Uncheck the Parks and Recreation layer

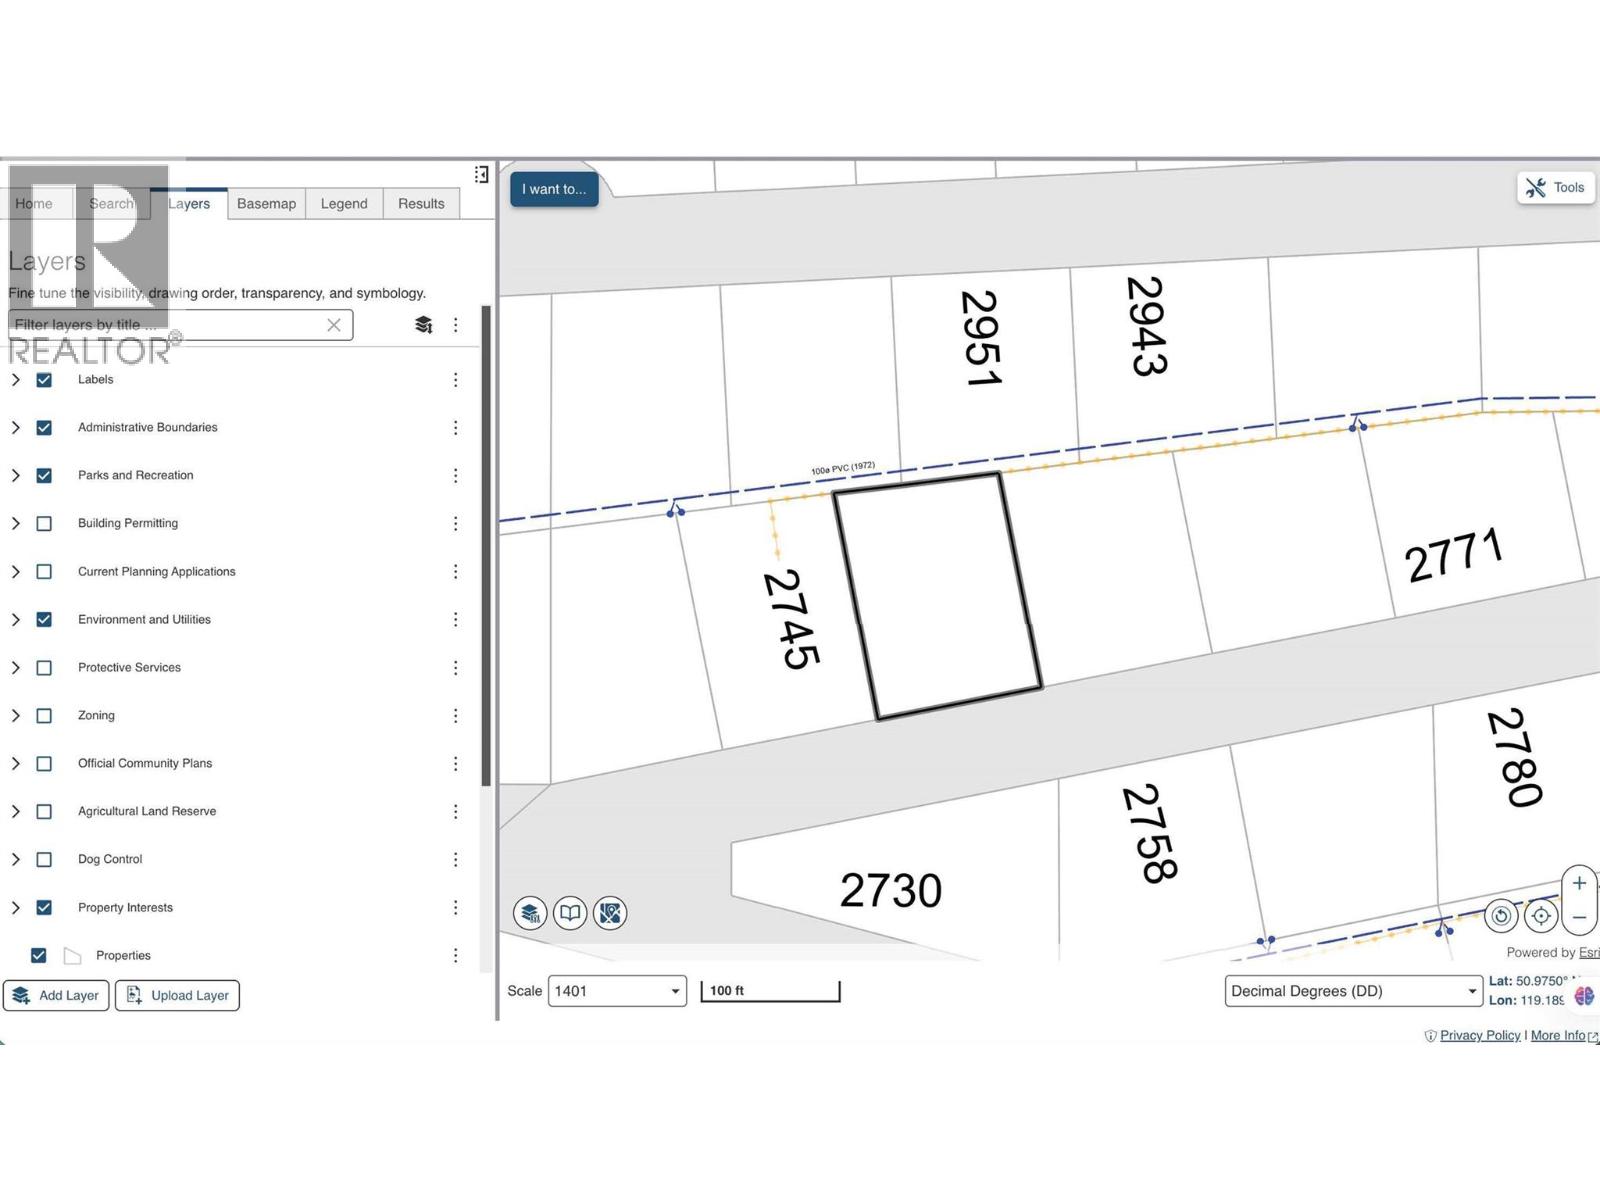point(44,476)
